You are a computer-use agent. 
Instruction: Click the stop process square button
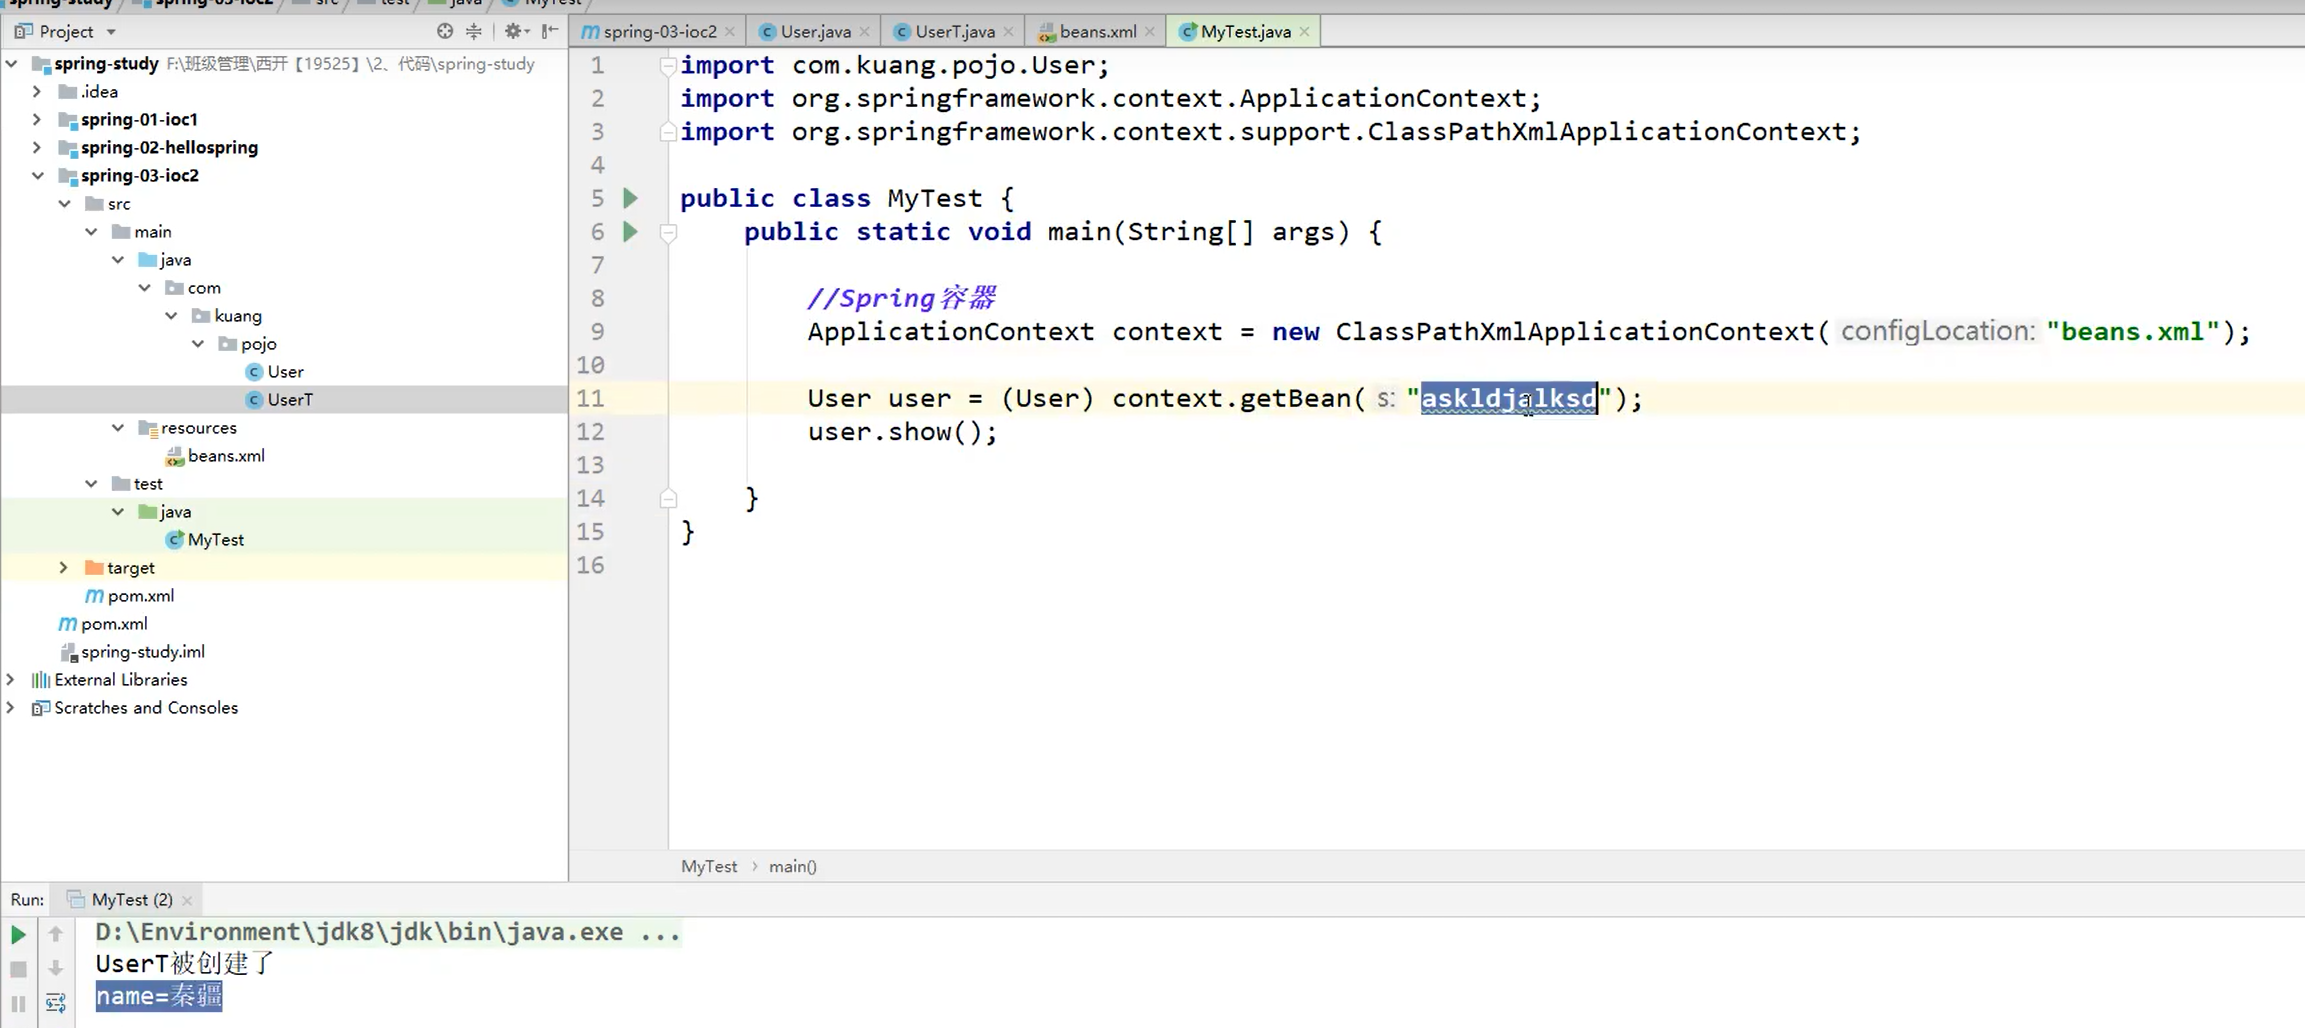[18, 969]
